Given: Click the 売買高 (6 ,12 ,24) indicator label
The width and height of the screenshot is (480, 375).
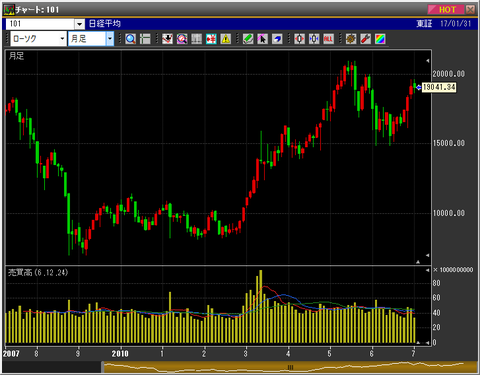Looking at the screenshot, I should coord(38,272).
